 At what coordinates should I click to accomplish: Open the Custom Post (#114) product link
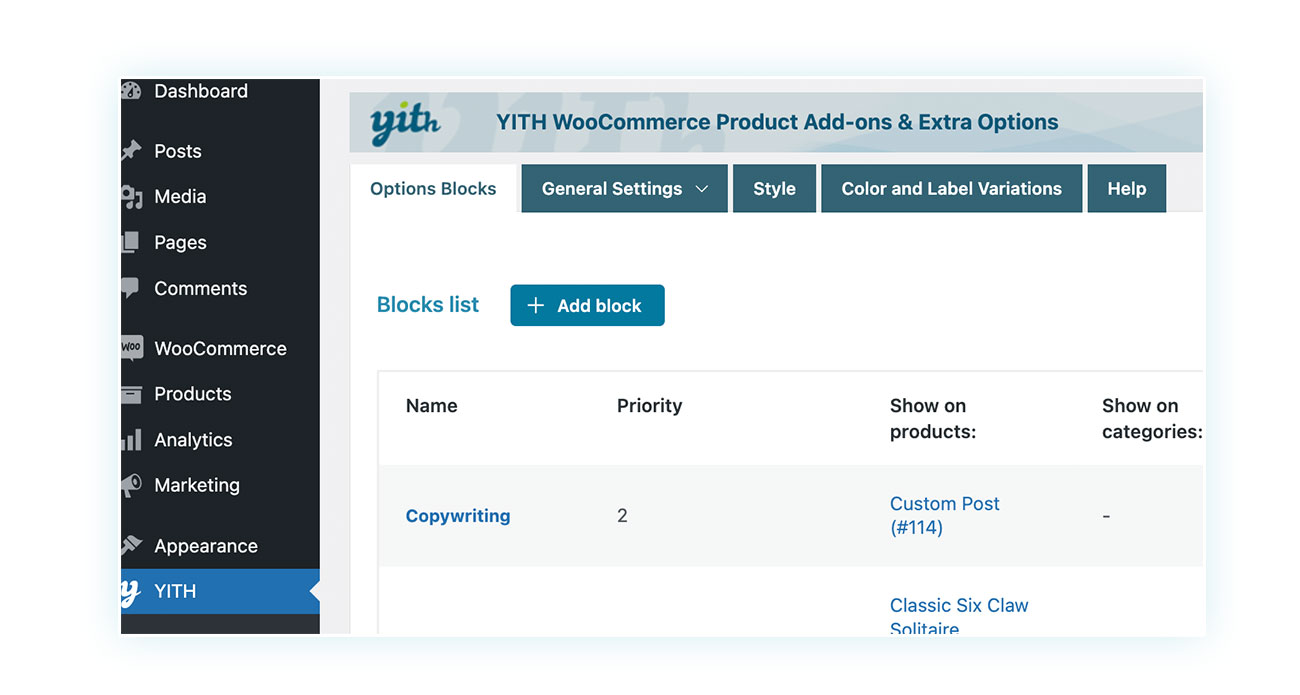(x=944, y=516)
